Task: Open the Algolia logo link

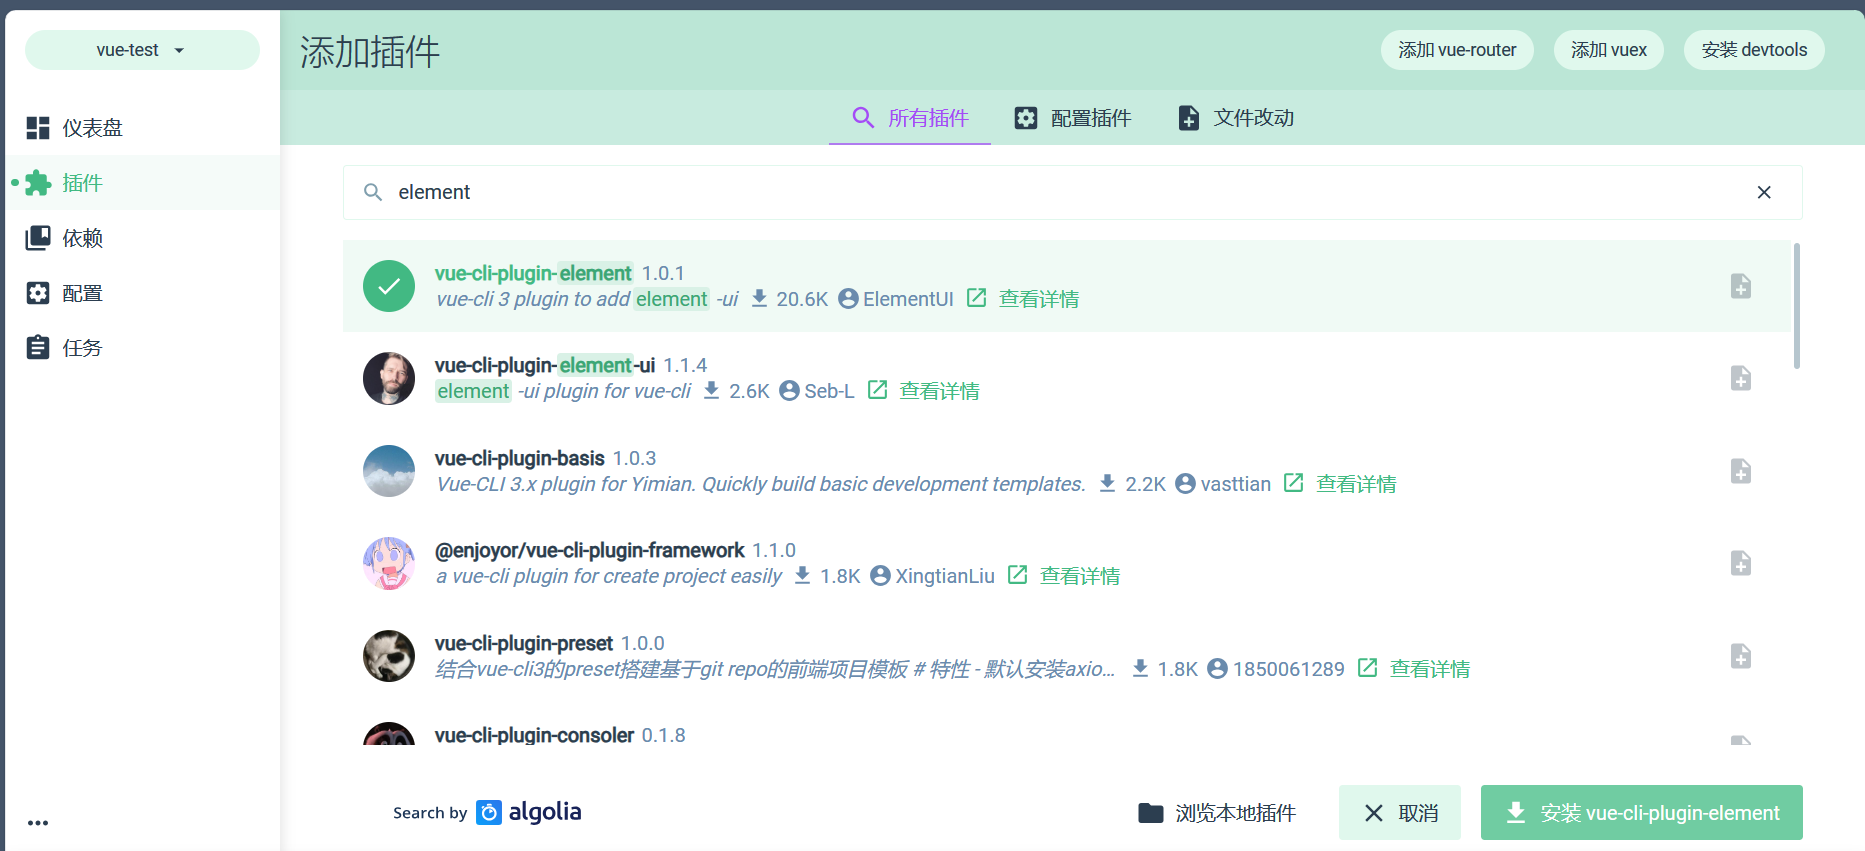Action: [529, 812]
